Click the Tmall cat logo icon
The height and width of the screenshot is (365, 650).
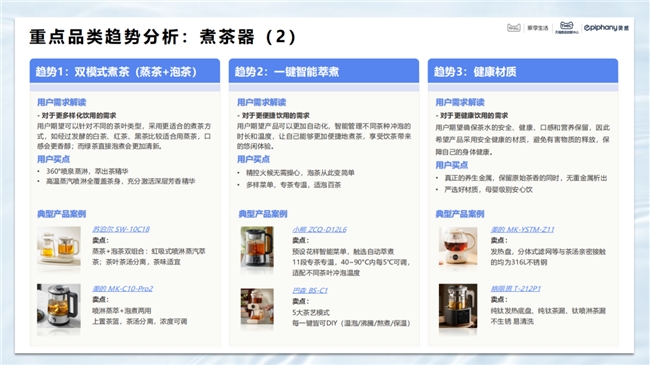[x=514, y=28]
